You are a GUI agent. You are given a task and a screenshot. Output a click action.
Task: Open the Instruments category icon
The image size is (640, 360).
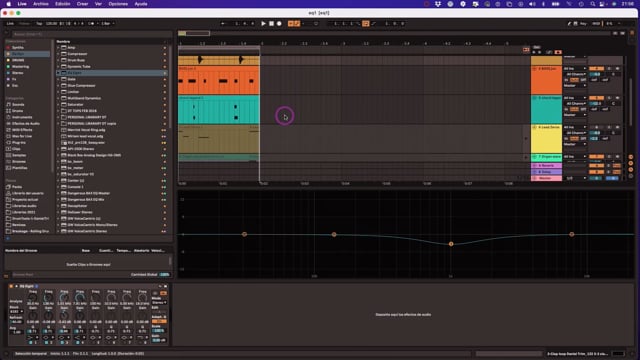9,117
